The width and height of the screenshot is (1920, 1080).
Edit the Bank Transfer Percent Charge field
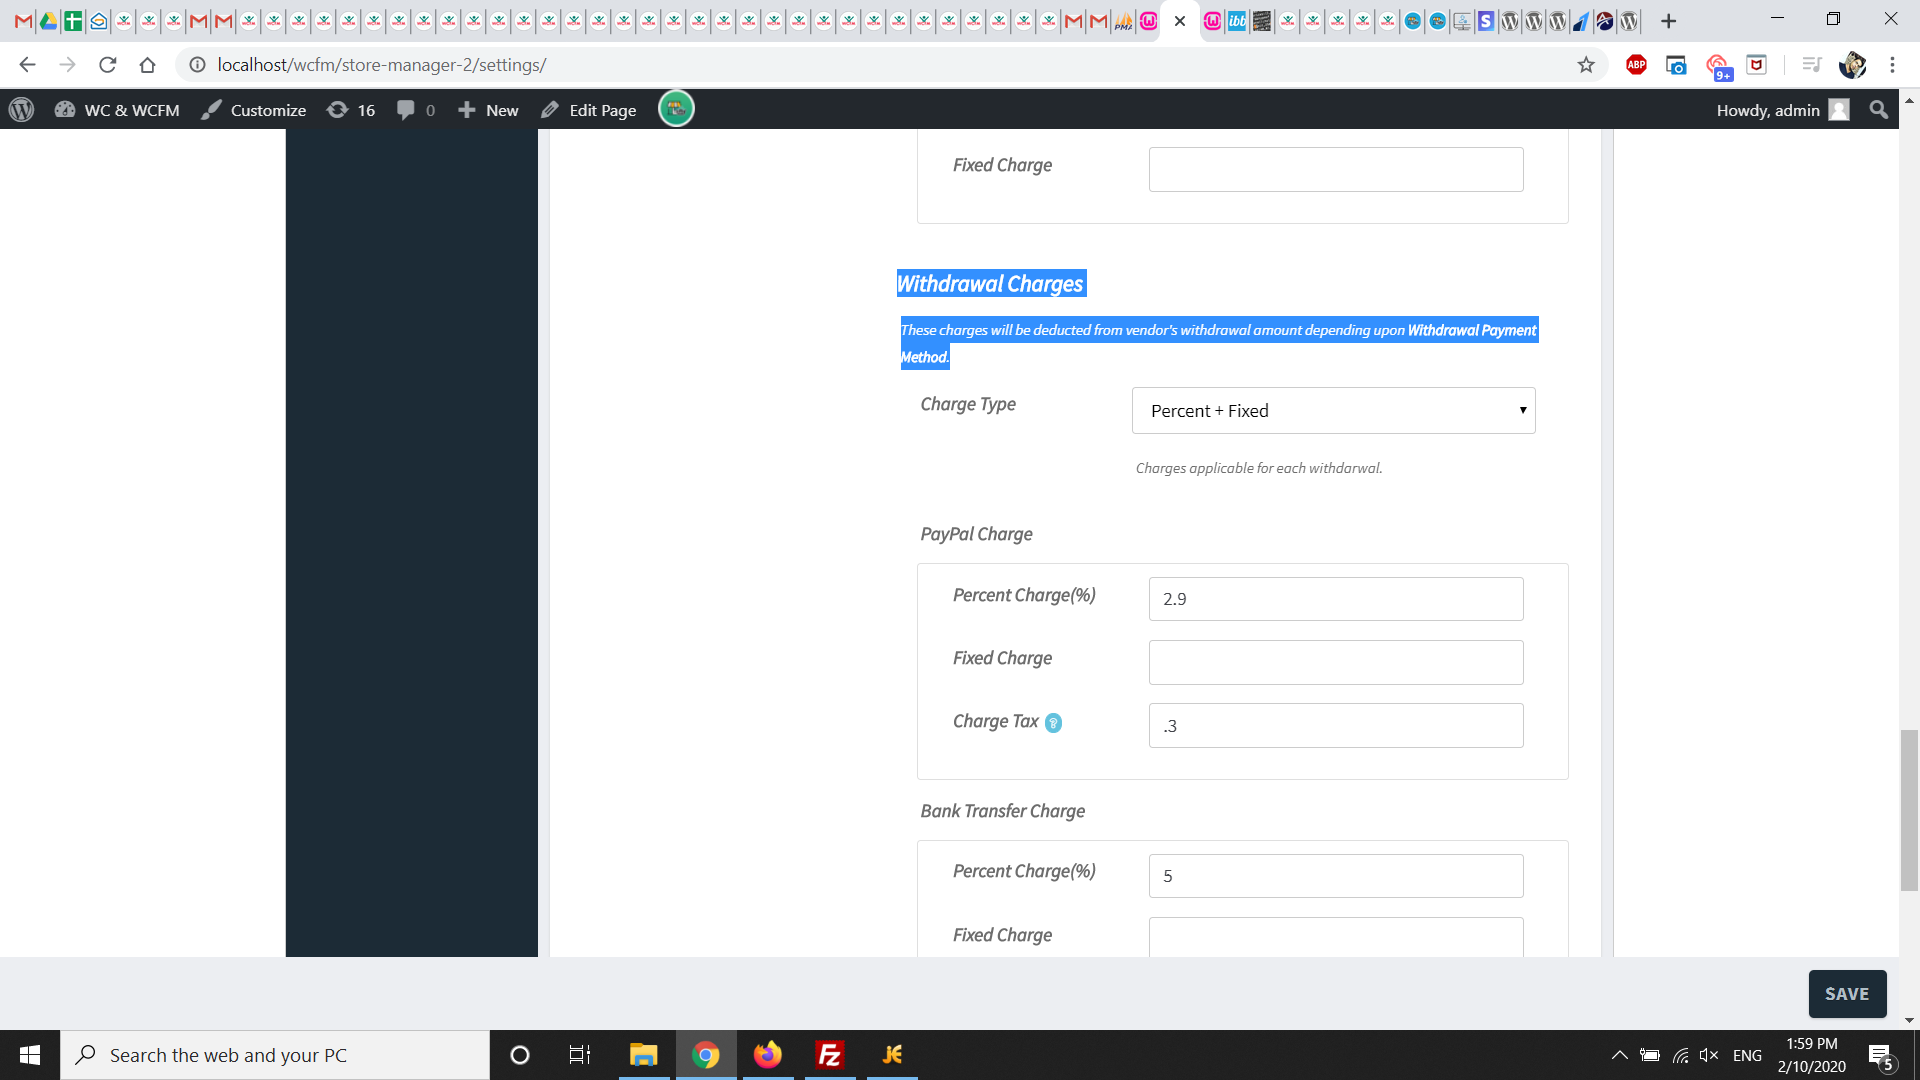coord(1336,876)
